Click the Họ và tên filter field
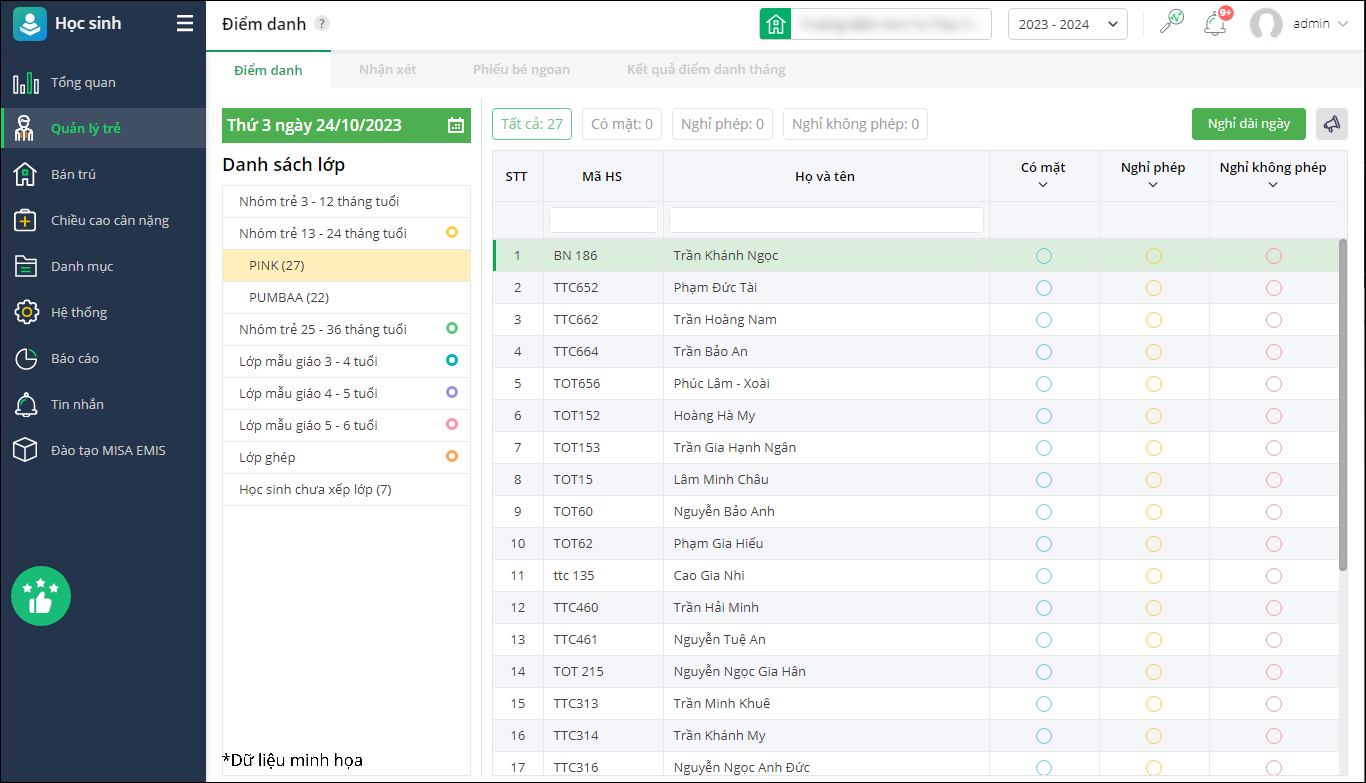Image resolution: width=1366 pixels, height=783 pixels. (826, 220)
